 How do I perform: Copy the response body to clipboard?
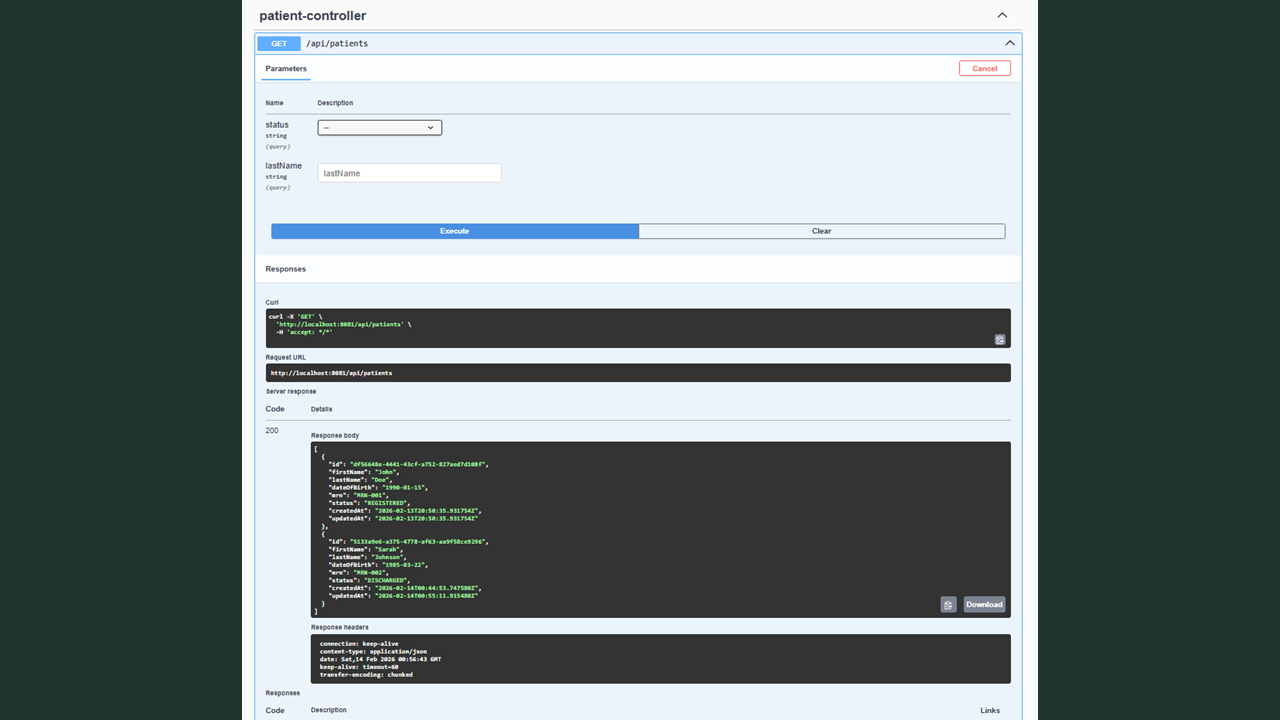pos(948,604)
